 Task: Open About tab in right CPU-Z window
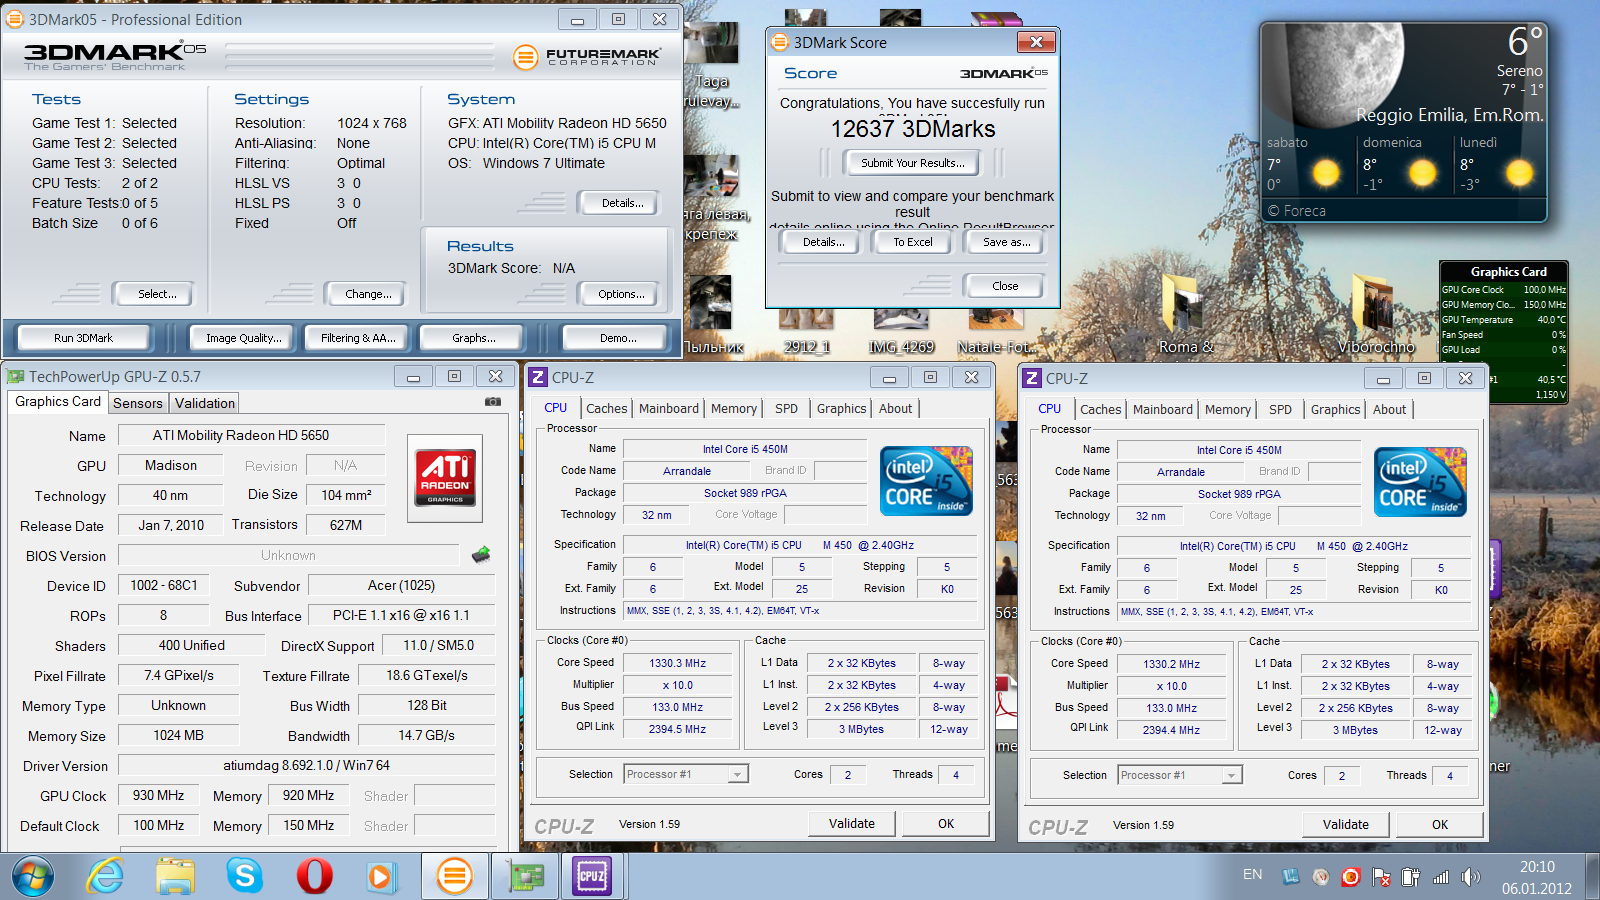pos(1389,409)
